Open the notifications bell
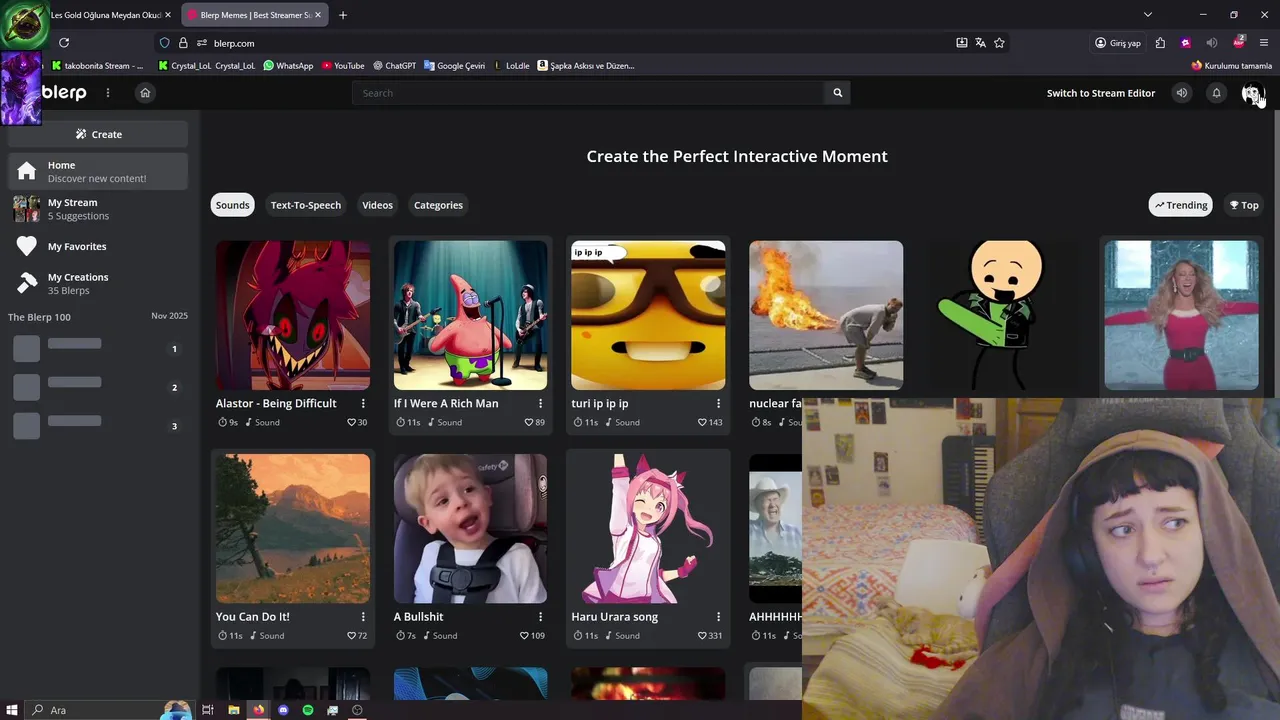This screenshot has height=720, width=1280. (x=1217, y=93)
